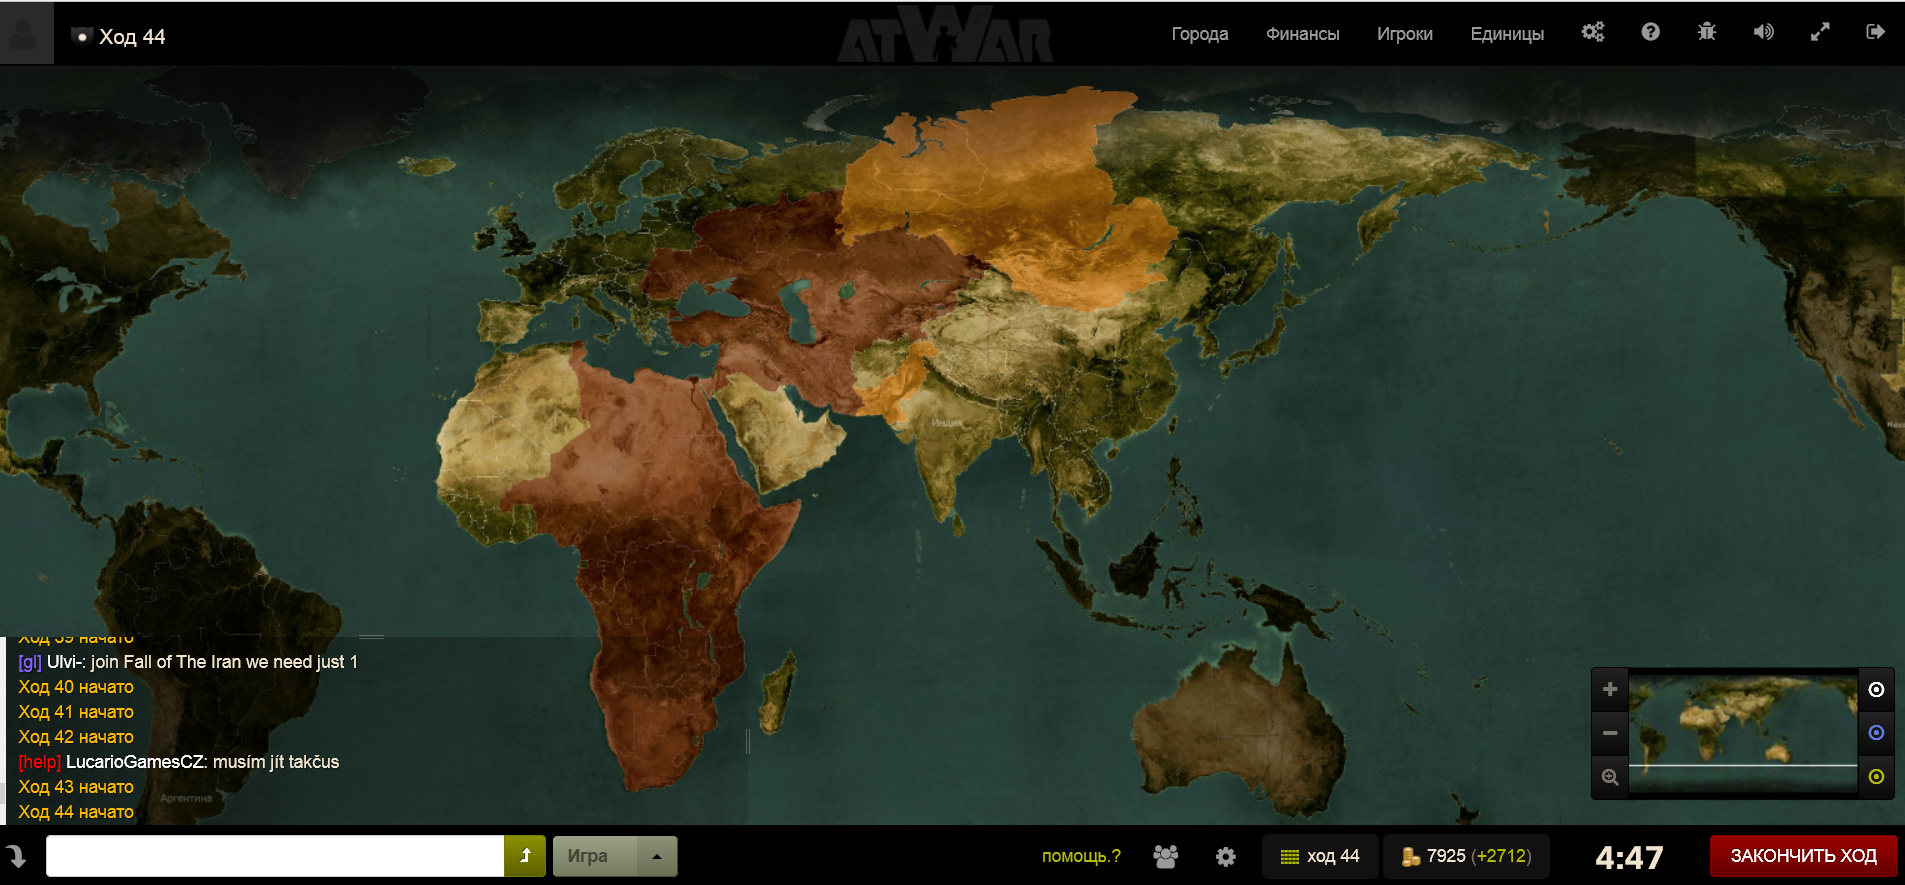The width and height of the screenshot is (1905, 885).
Task: Mute the game sound with speaker icon
Action: [1763, 32]
